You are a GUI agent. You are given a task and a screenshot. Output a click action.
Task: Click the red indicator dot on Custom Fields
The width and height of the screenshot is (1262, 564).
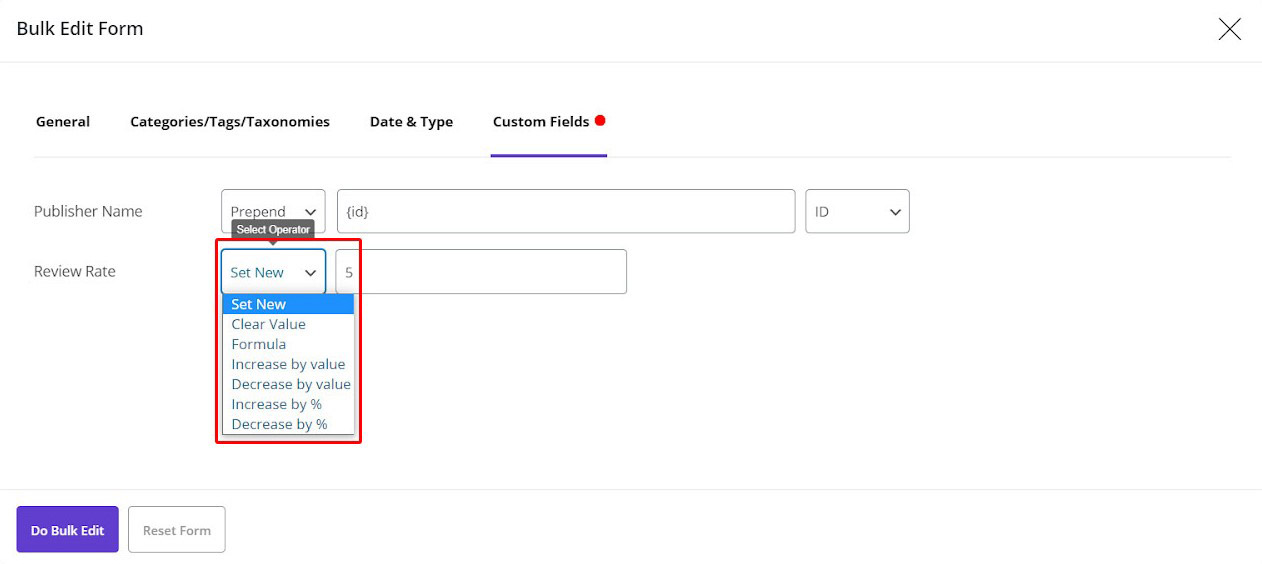click(600, 121)
